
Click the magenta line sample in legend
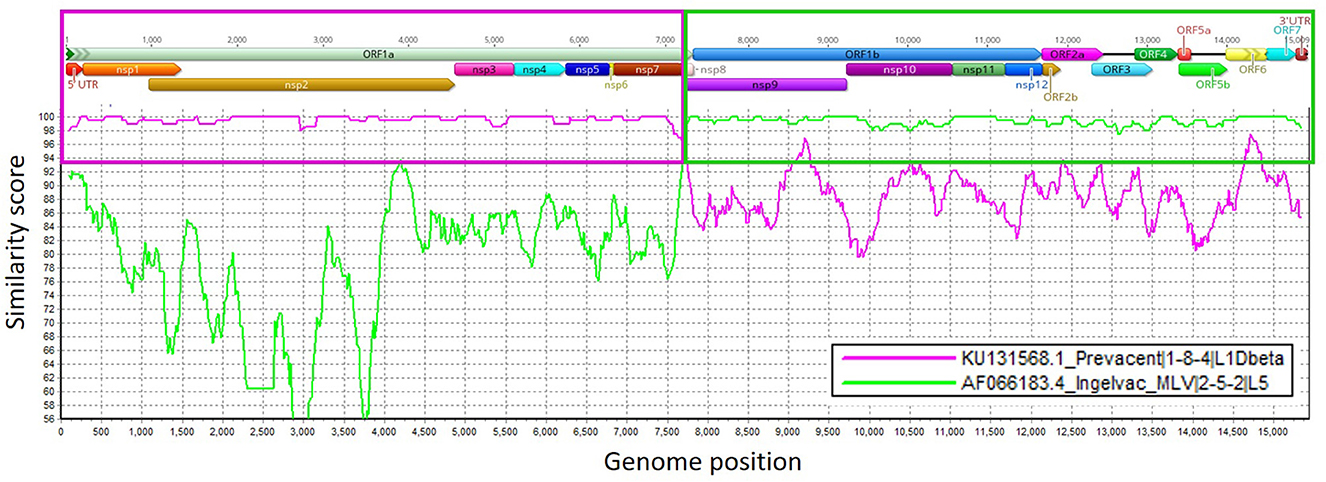(x=899, y=357)
